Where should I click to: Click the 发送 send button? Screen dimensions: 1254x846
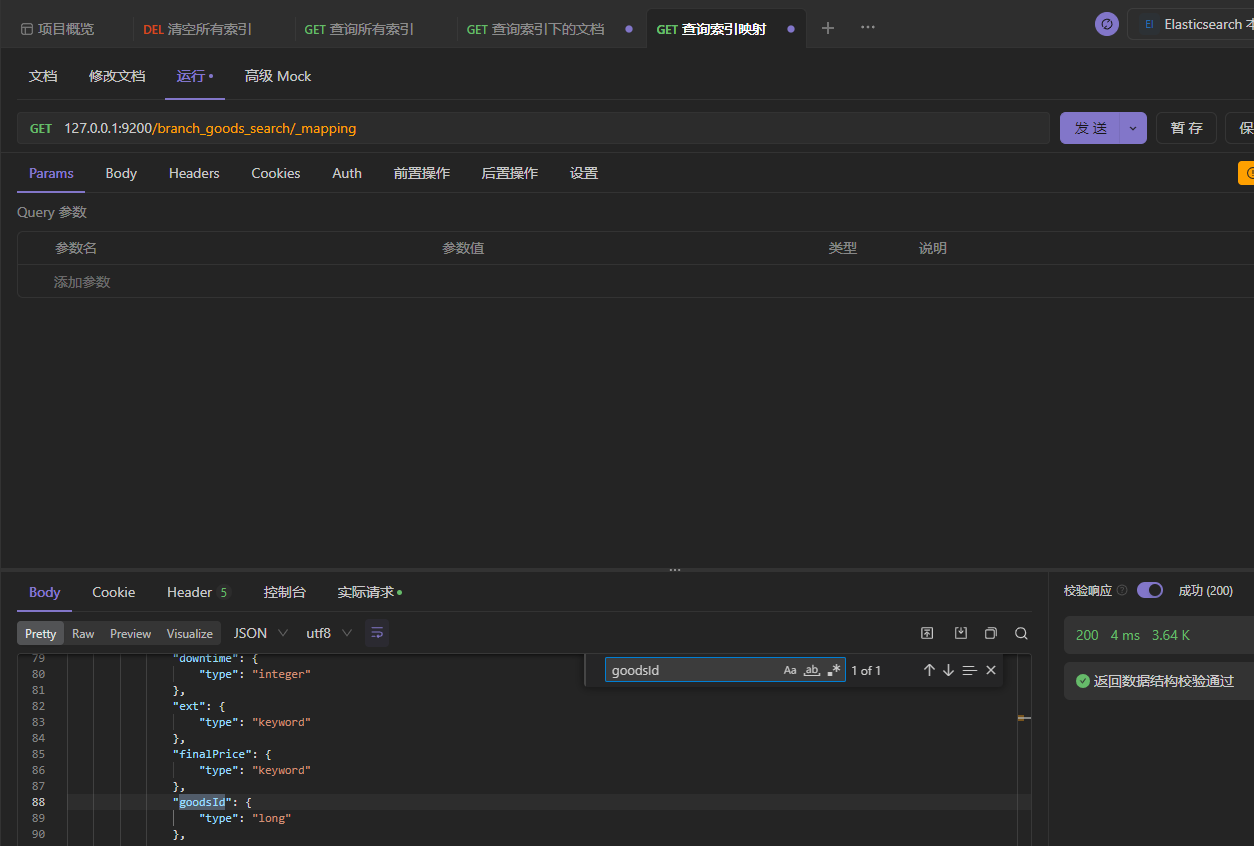(x=1090, y=128)
